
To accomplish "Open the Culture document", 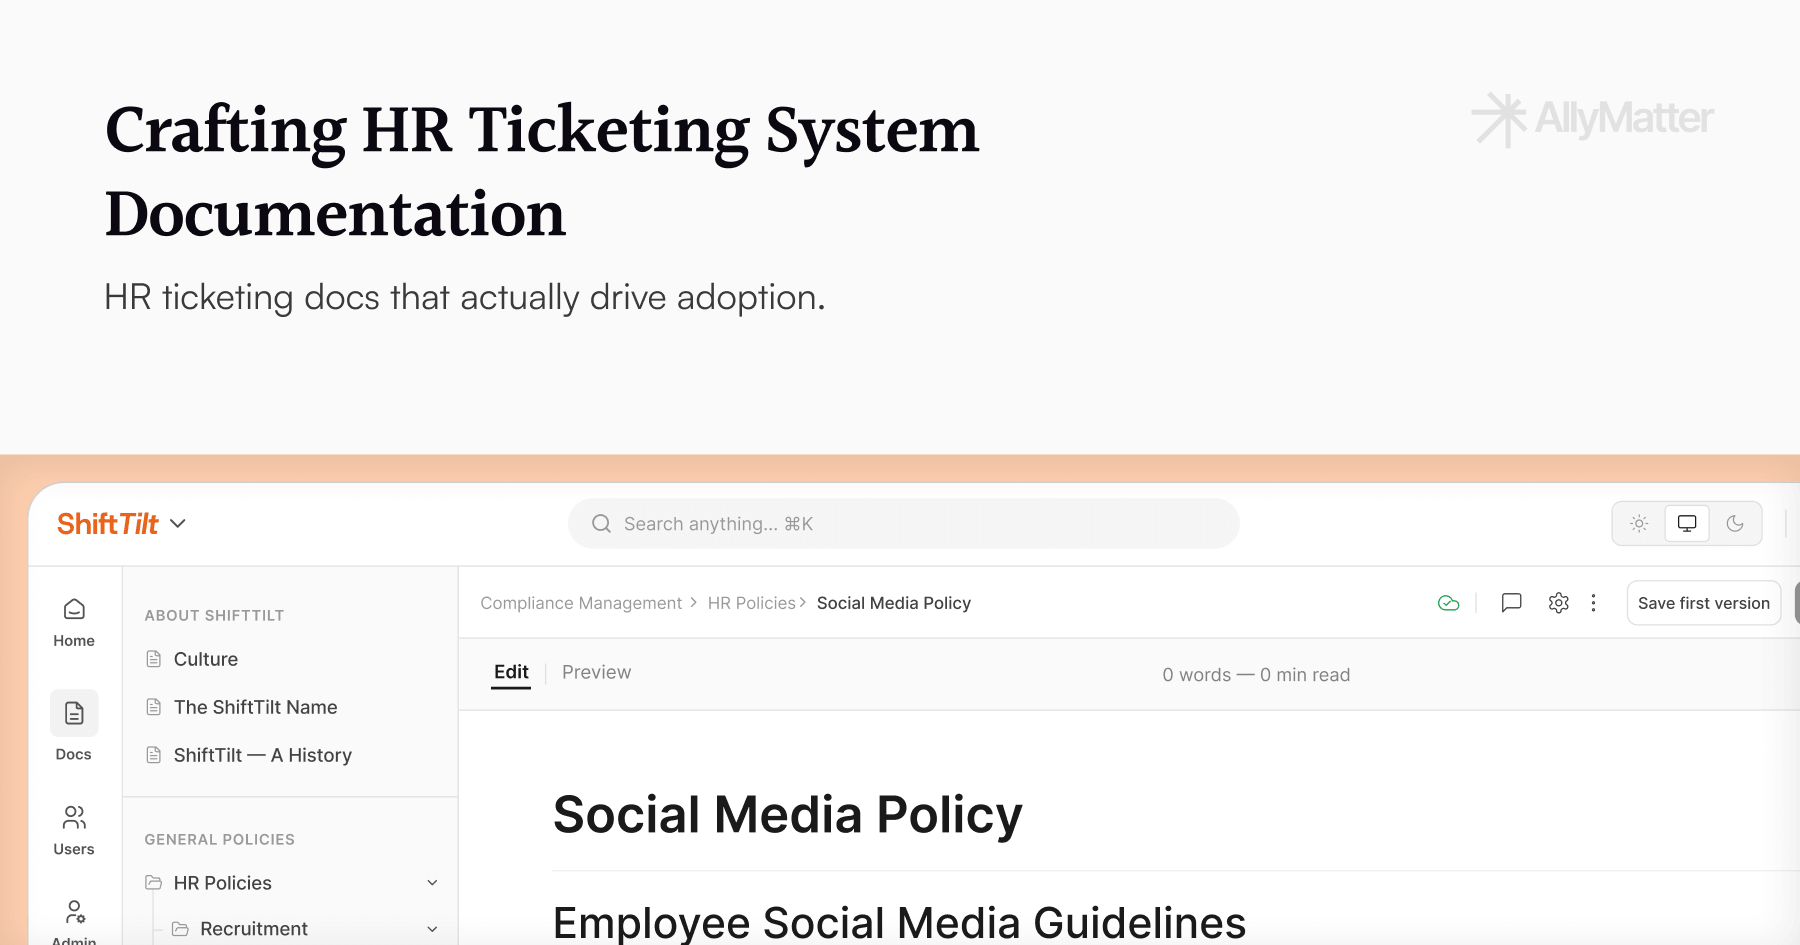I will click(206, 659).
